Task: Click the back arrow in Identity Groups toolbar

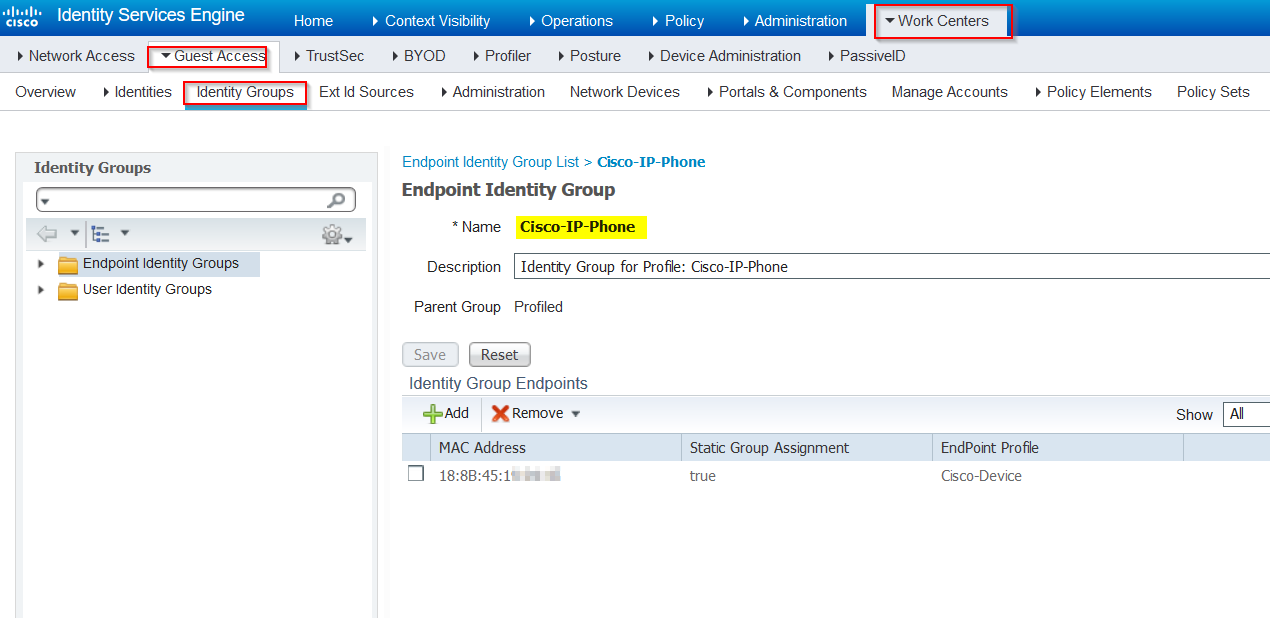Action: [x=46, y=233]
